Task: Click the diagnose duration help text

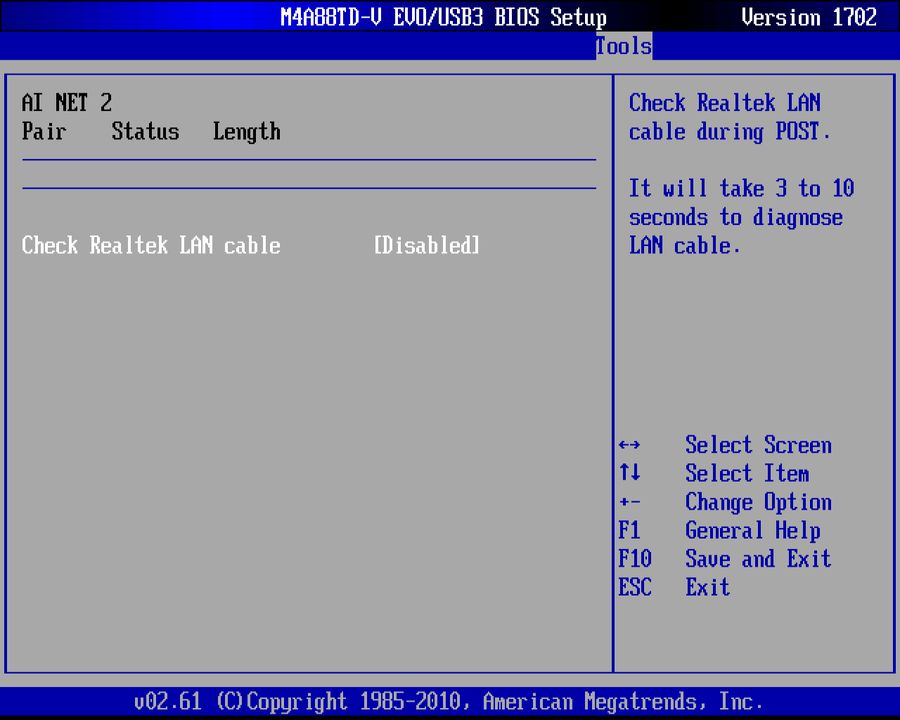Action: click(x=741, y=216)
